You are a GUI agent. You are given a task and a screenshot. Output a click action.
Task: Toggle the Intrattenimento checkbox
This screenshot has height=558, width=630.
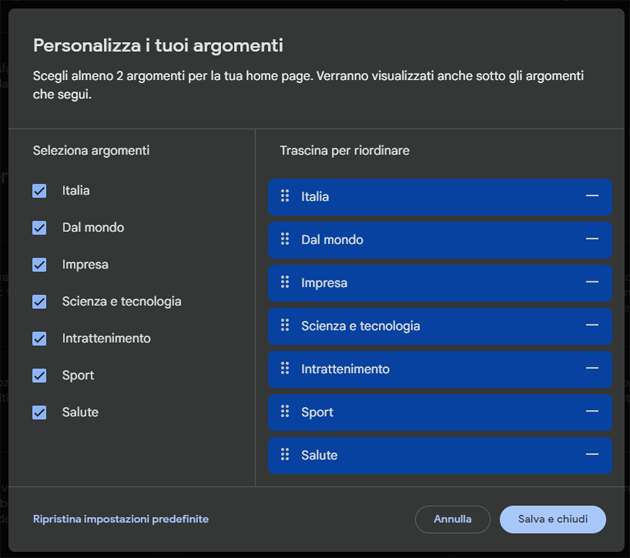point(40,339)
